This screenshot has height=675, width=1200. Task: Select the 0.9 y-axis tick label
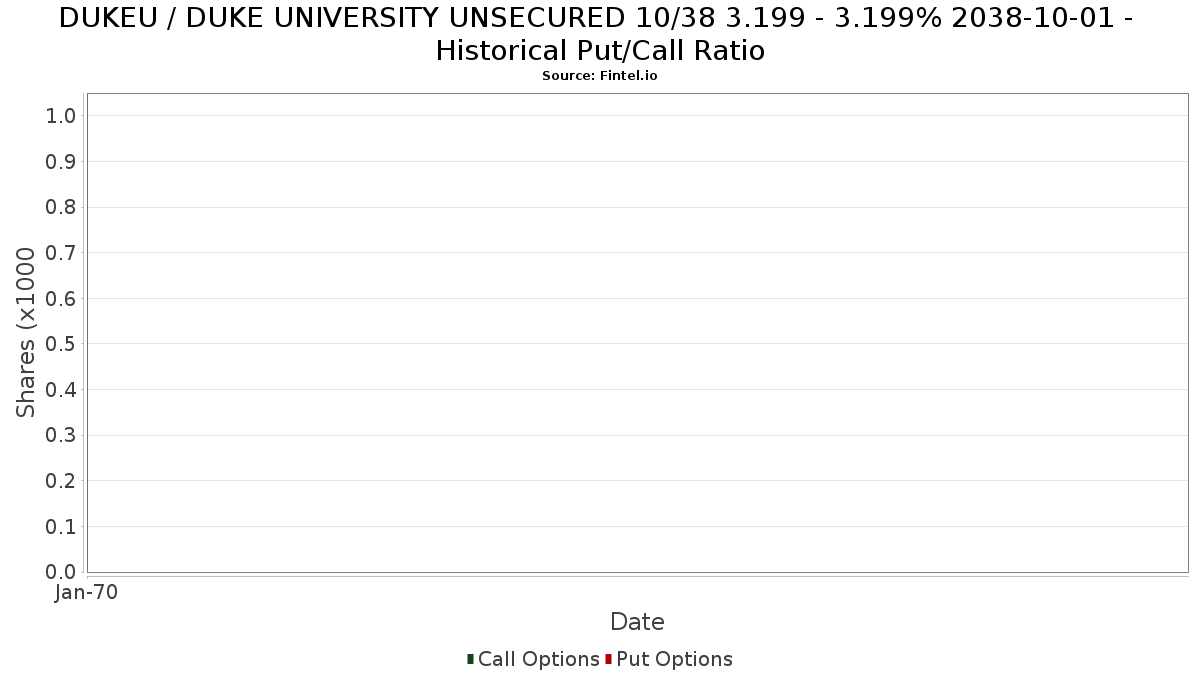[x=61, y=162]
